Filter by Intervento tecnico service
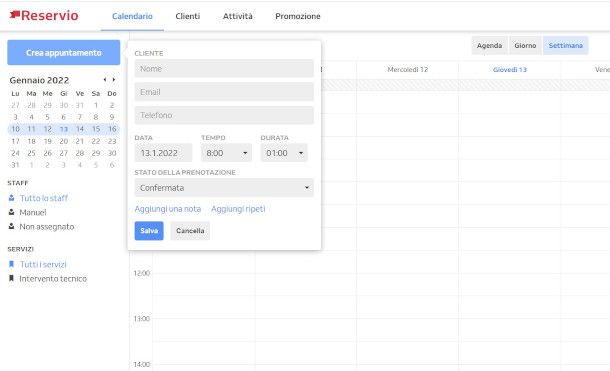Screen dimensions: 610x371 (53, 278)
